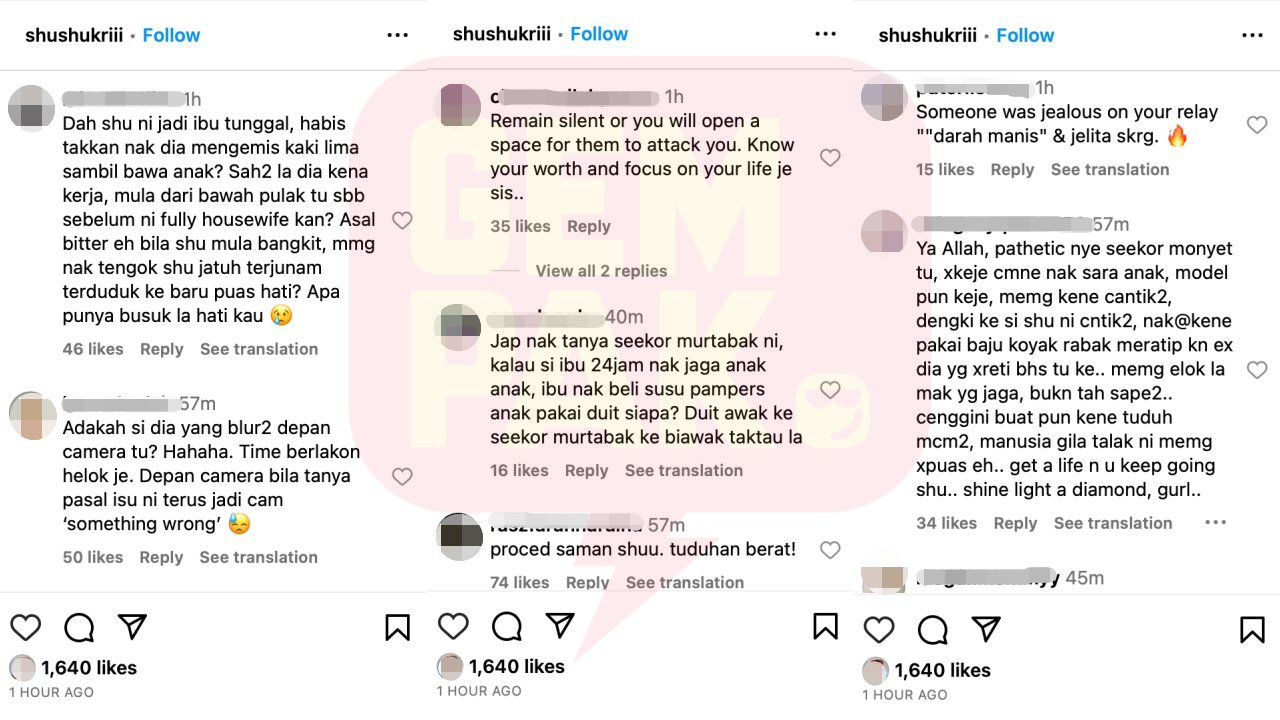See translation of the 46 likes comment

coord(259,349)
